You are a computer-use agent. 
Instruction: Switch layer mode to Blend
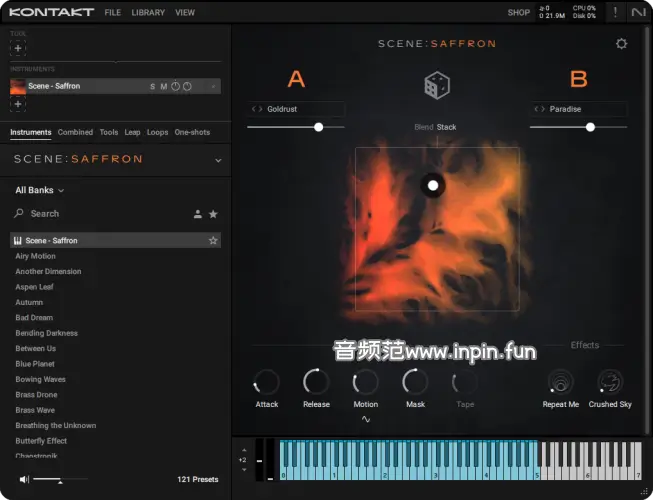pos(424,127)
